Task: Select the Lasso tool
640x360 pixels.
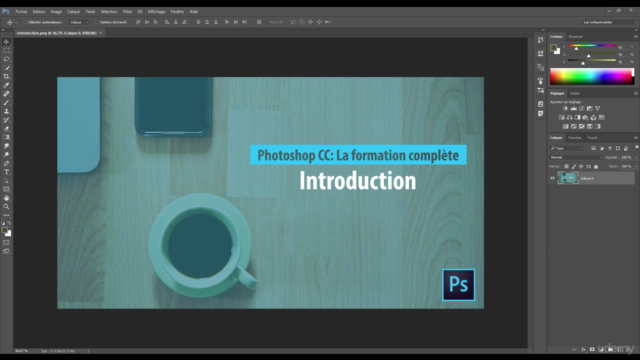Action: pos(6,59)
